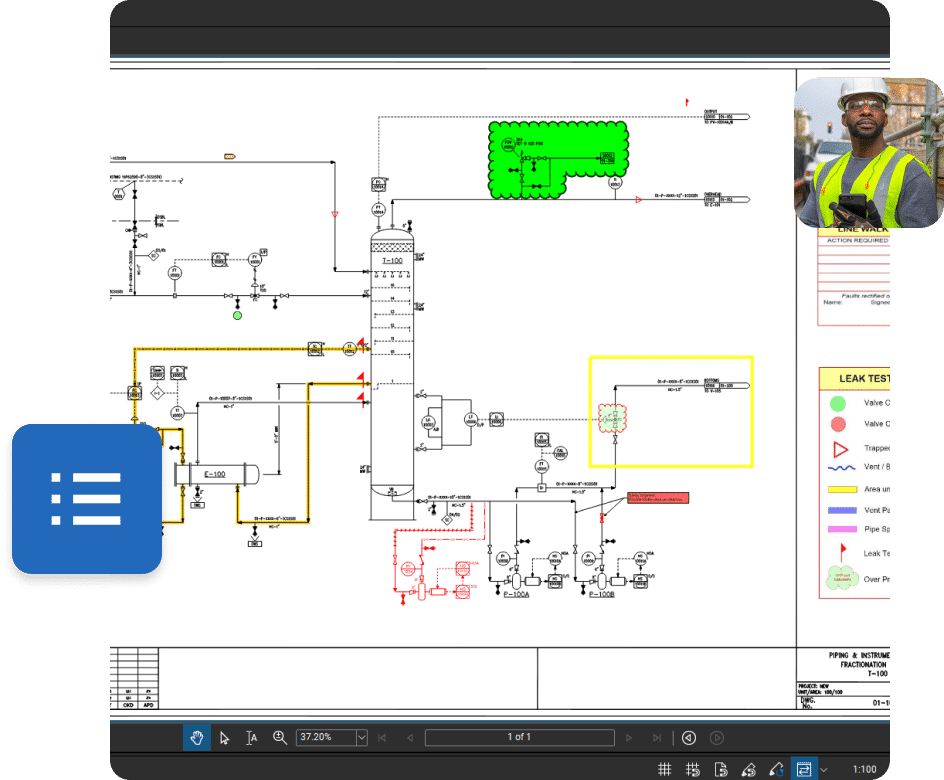Go to the next page
Image resolution: width=944 pixels, height=780 pixels.
(x=629, y=738)
